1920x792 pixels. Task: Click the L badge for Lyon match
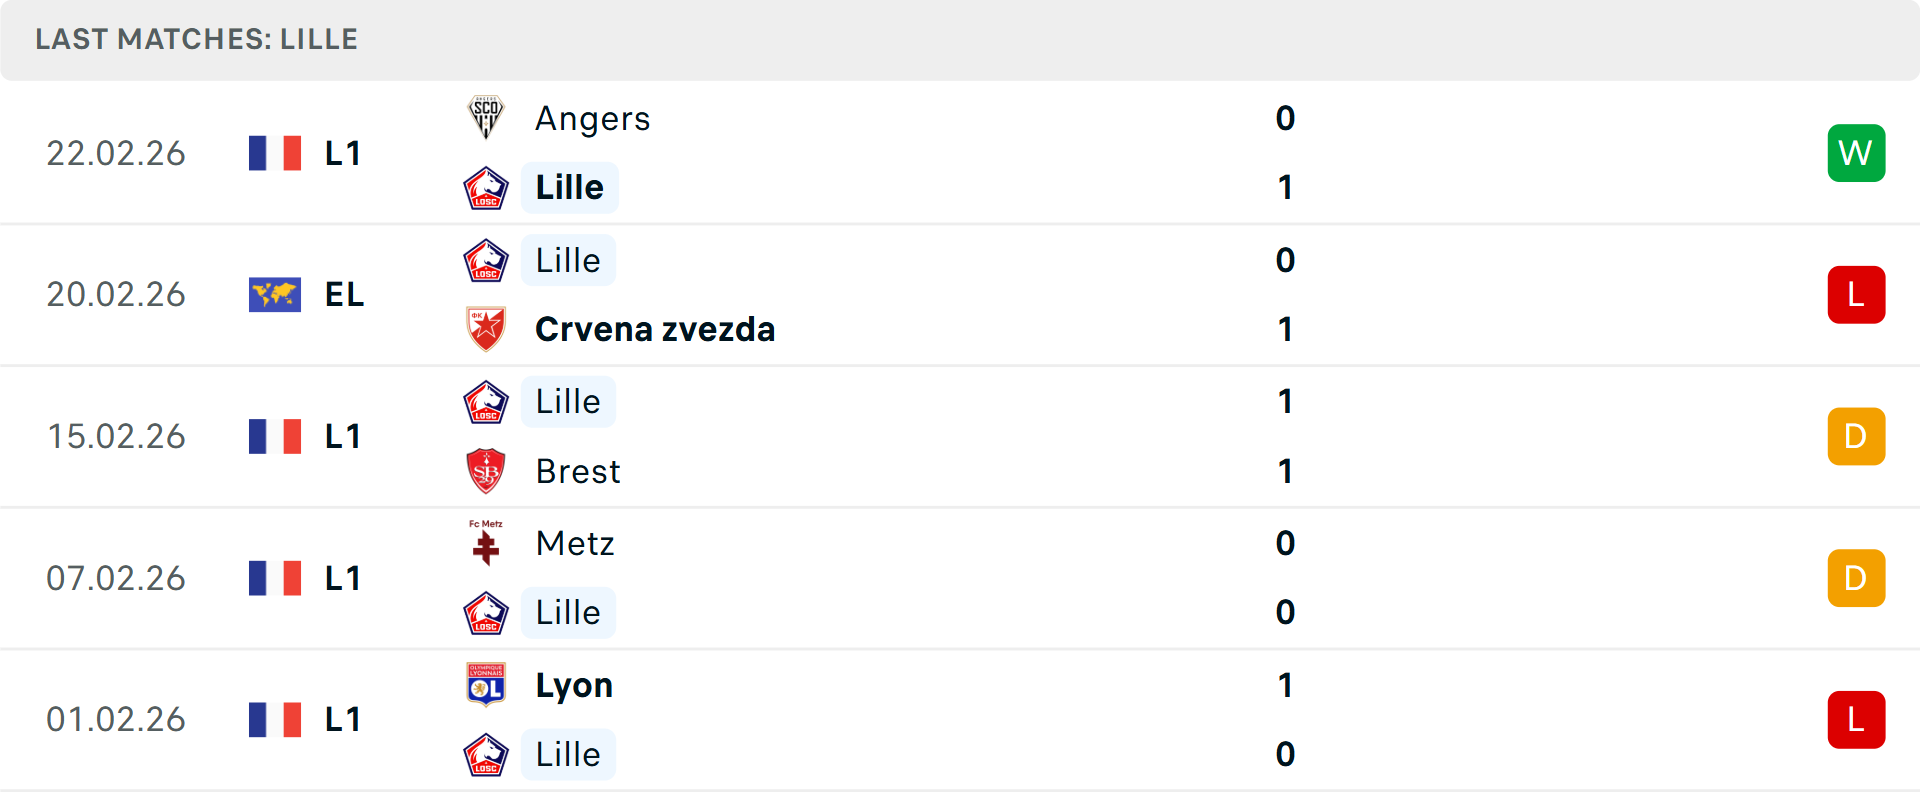point(1856,720)
